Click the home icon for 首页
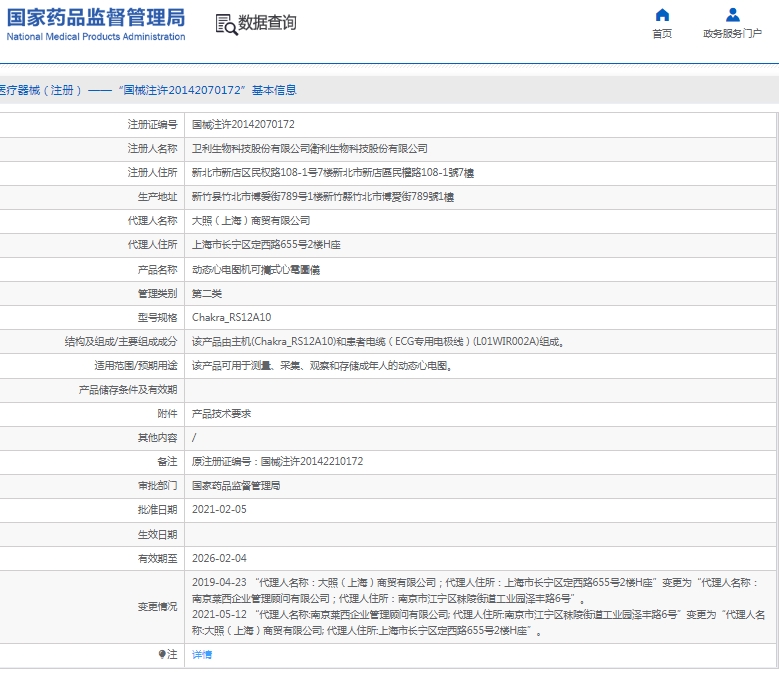 coord(662,15)
